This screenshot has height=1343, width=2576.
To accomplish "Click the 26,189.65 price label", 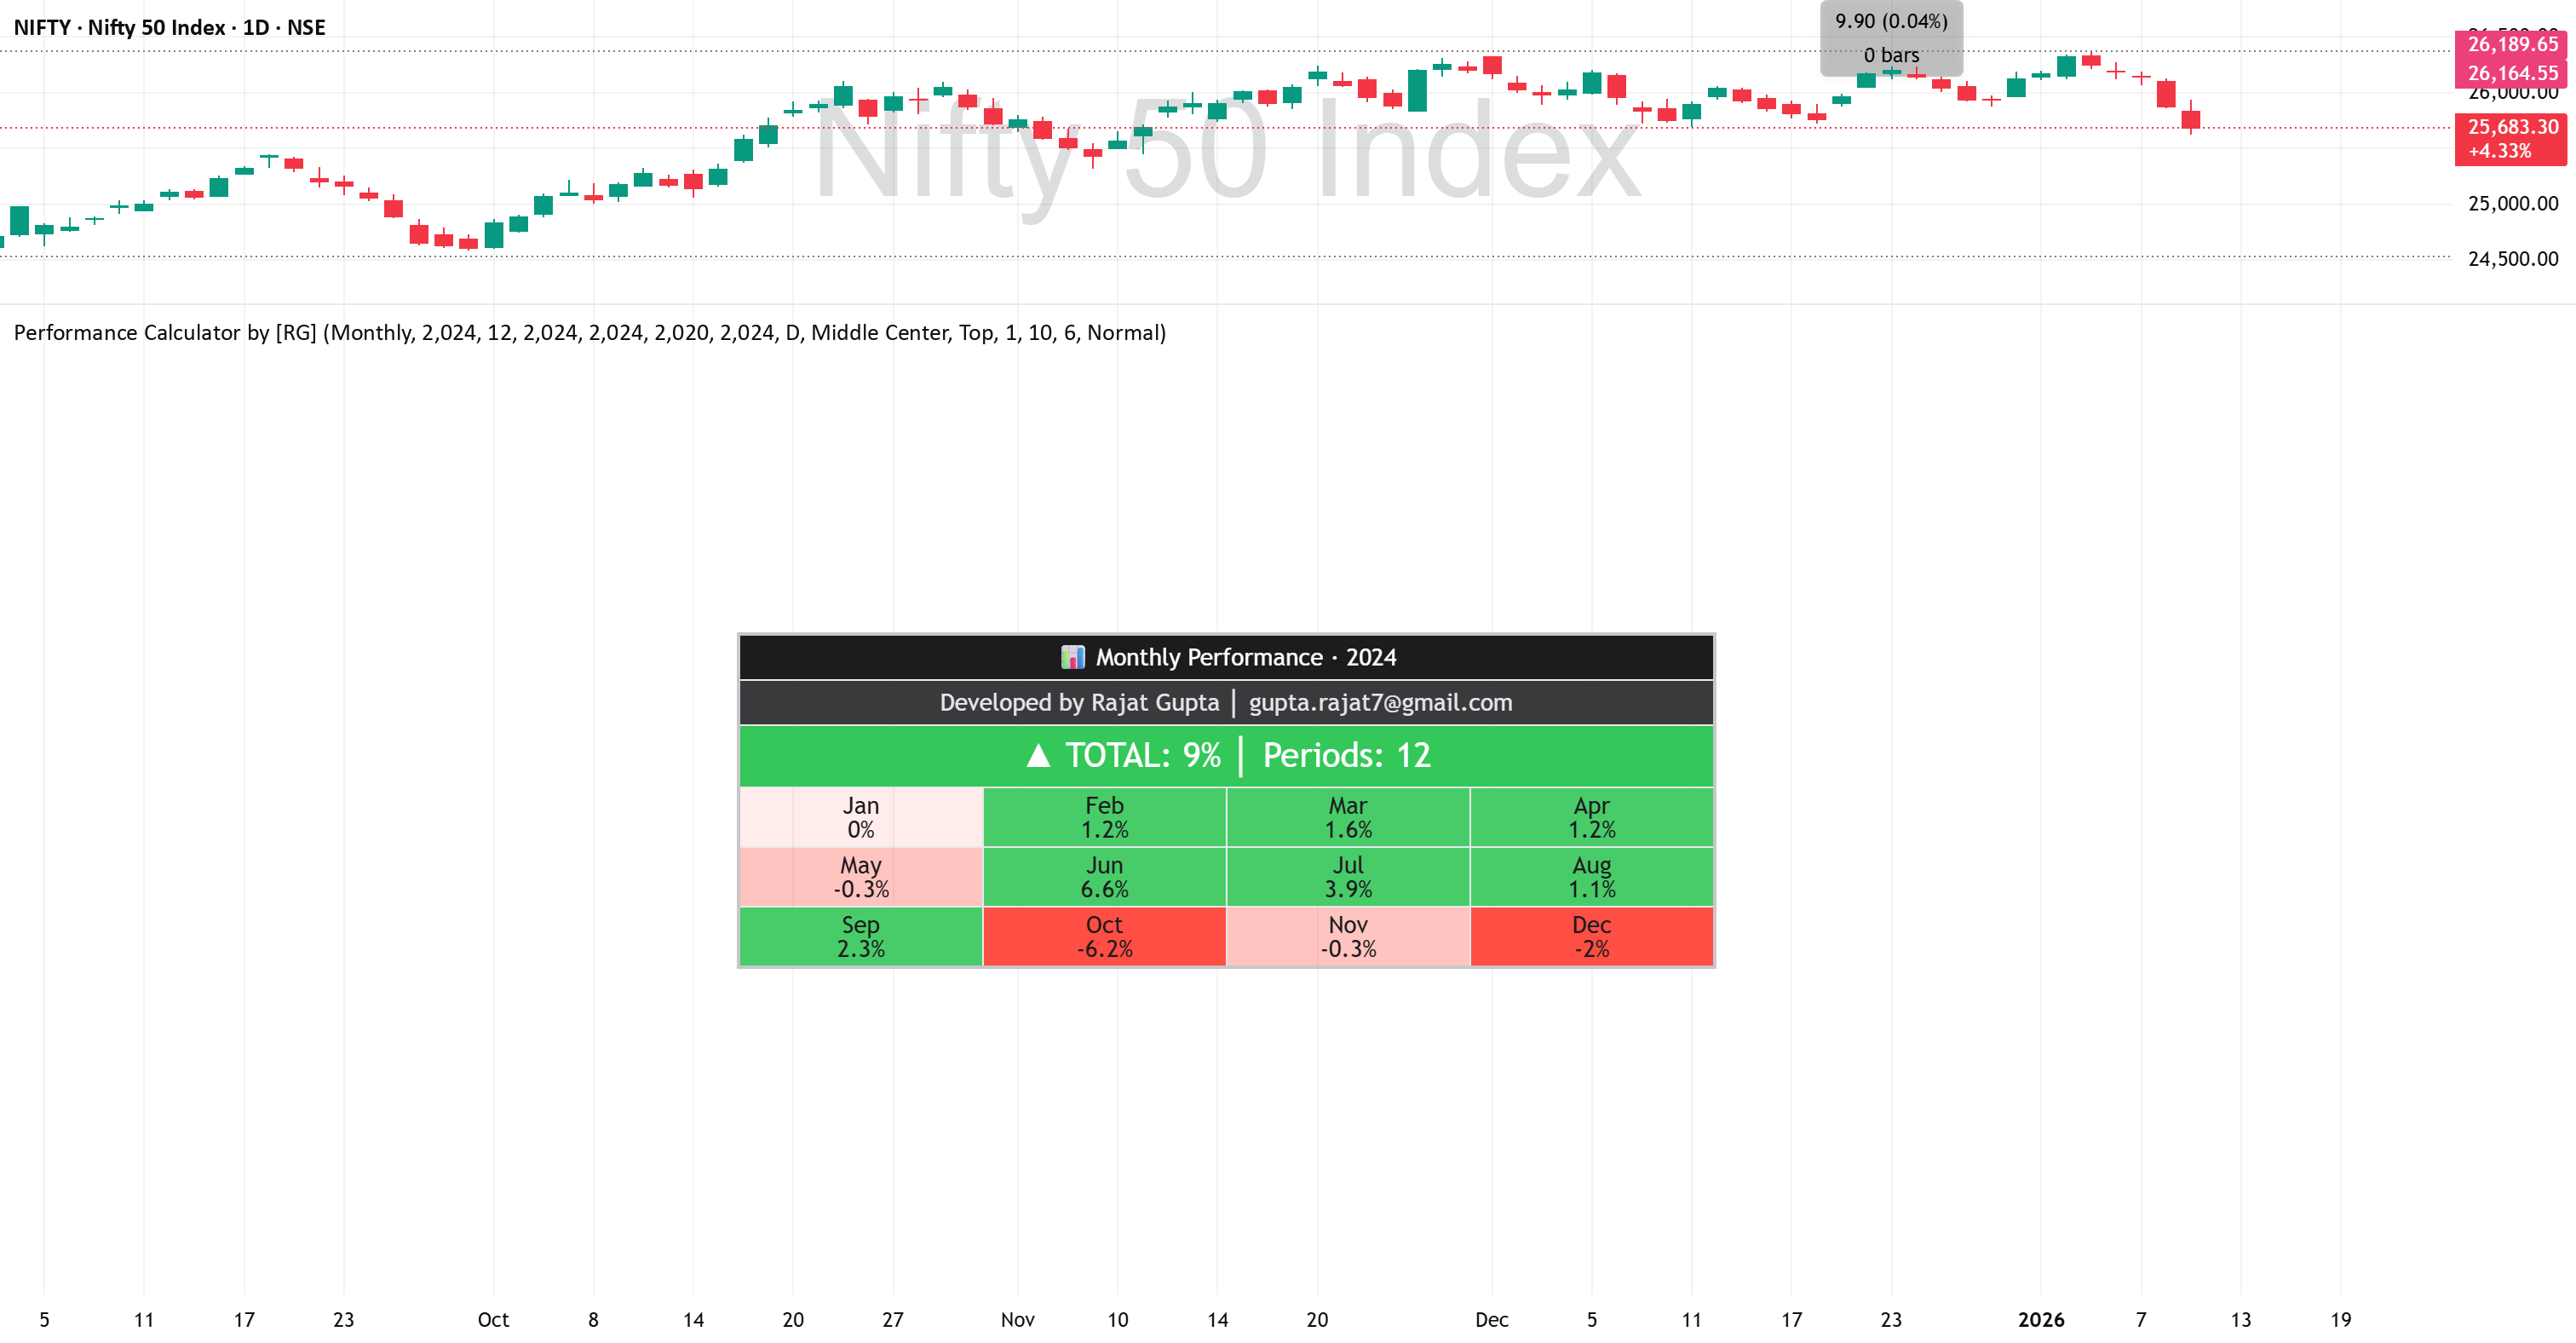I will [x=2512, y=44].
